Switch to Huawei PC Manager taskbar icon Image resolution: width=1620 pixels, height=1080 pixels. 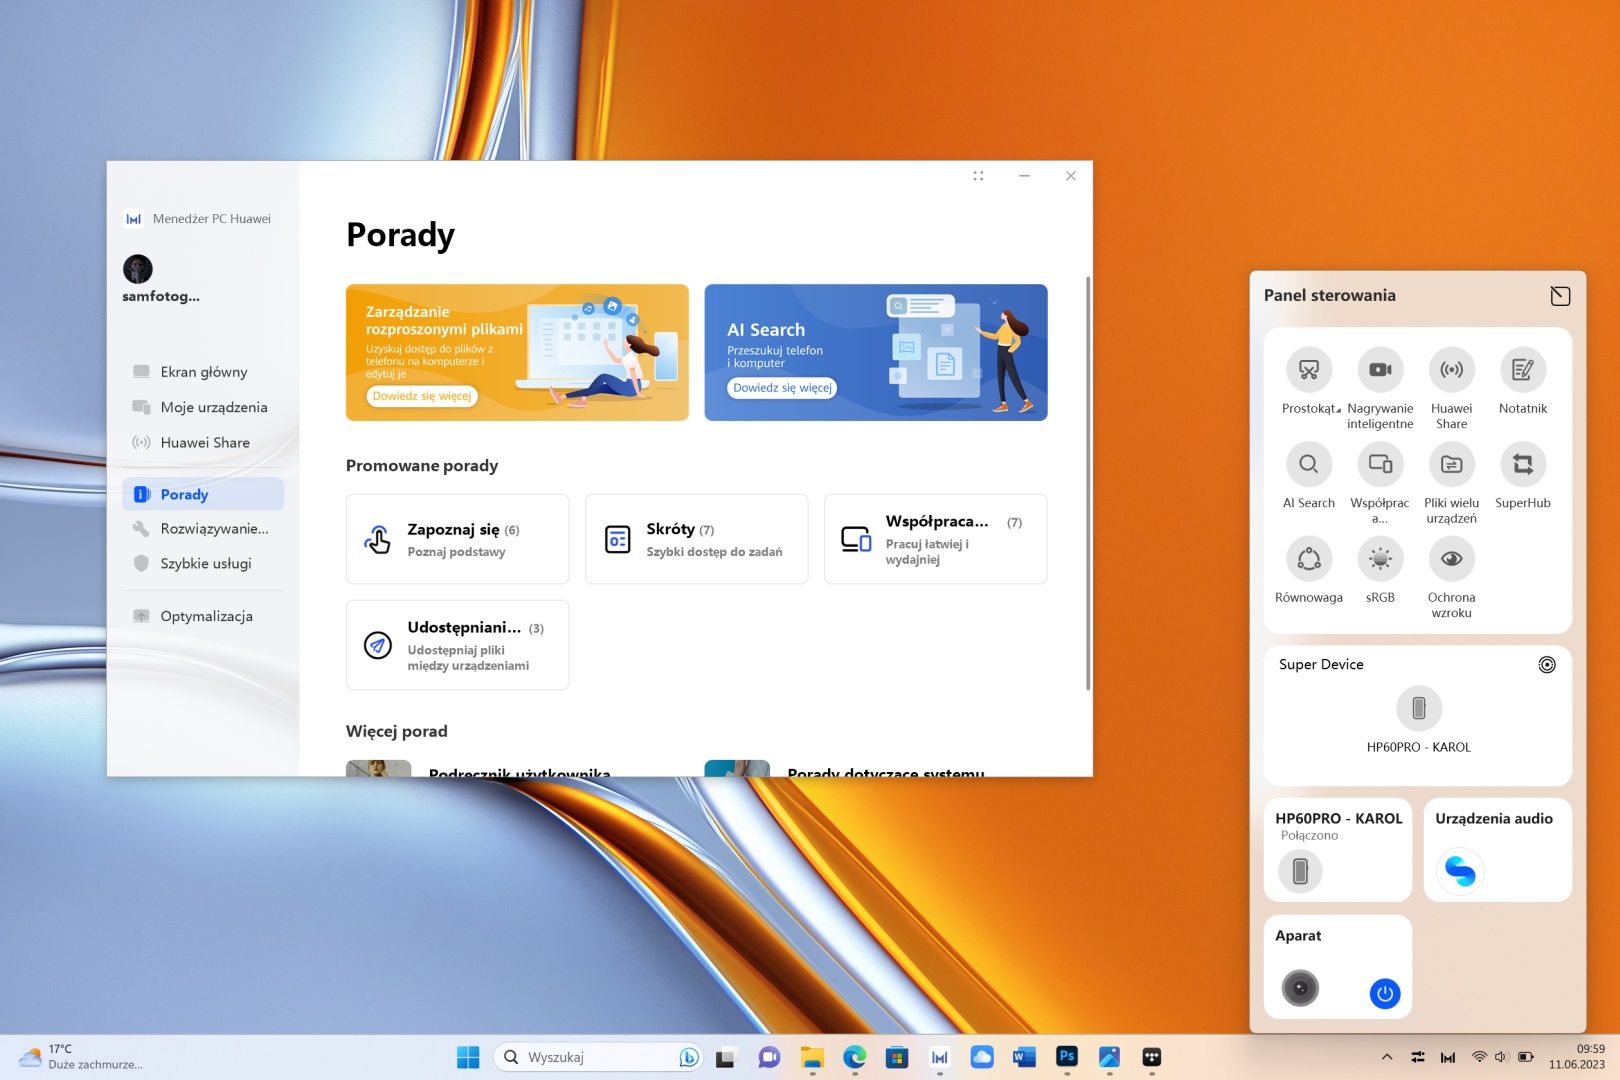pos(939,1057)
